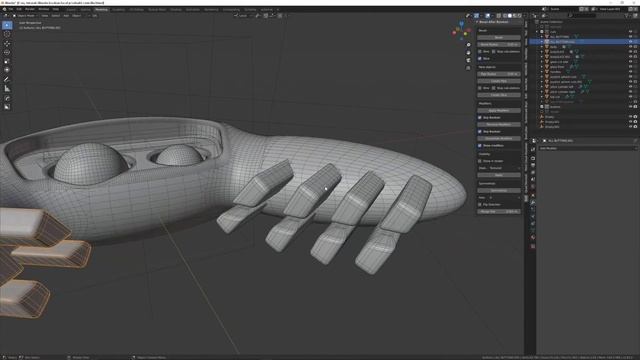Adjust the Pipe Radius value slider

[499, 74]
